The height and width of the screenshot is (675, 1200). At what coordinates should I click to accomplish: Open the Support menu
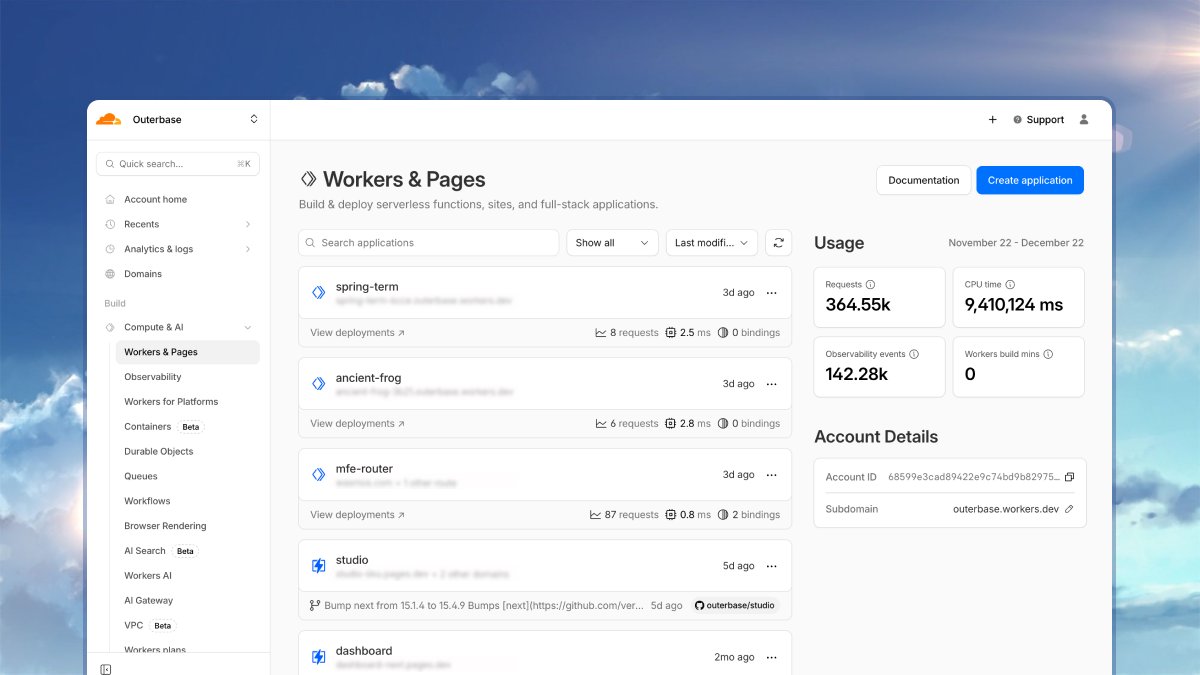click(x=1038, y=119)
